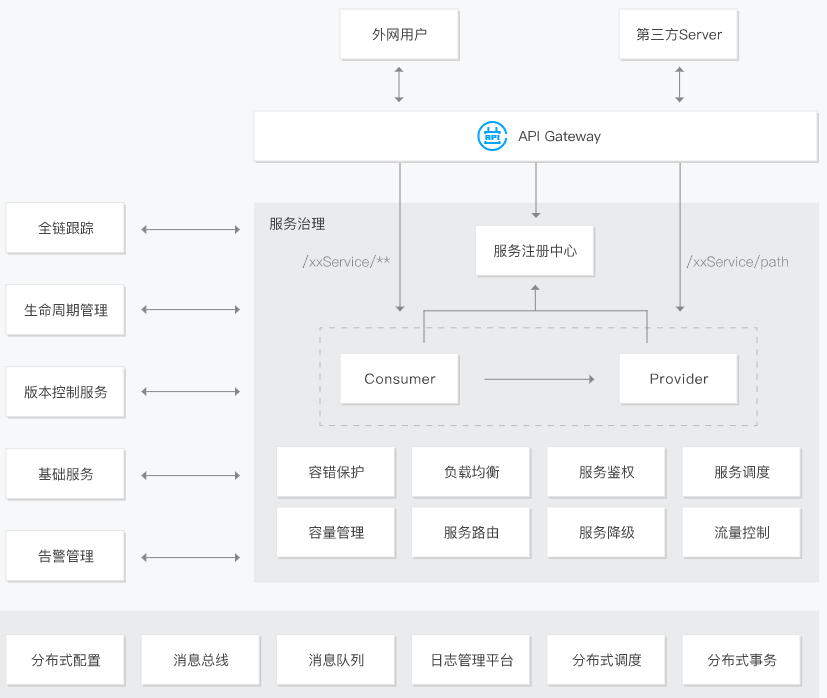Click the 日志管理平台 component
Image resolution: width=827 pixels, height=698 pixels.
[471, 660]
